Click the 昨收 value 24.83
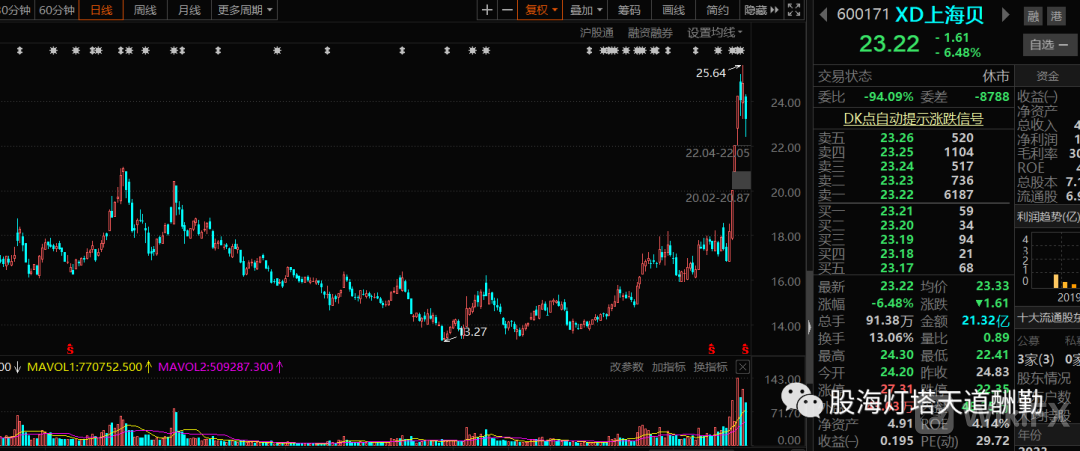 [x=992, y=373]
